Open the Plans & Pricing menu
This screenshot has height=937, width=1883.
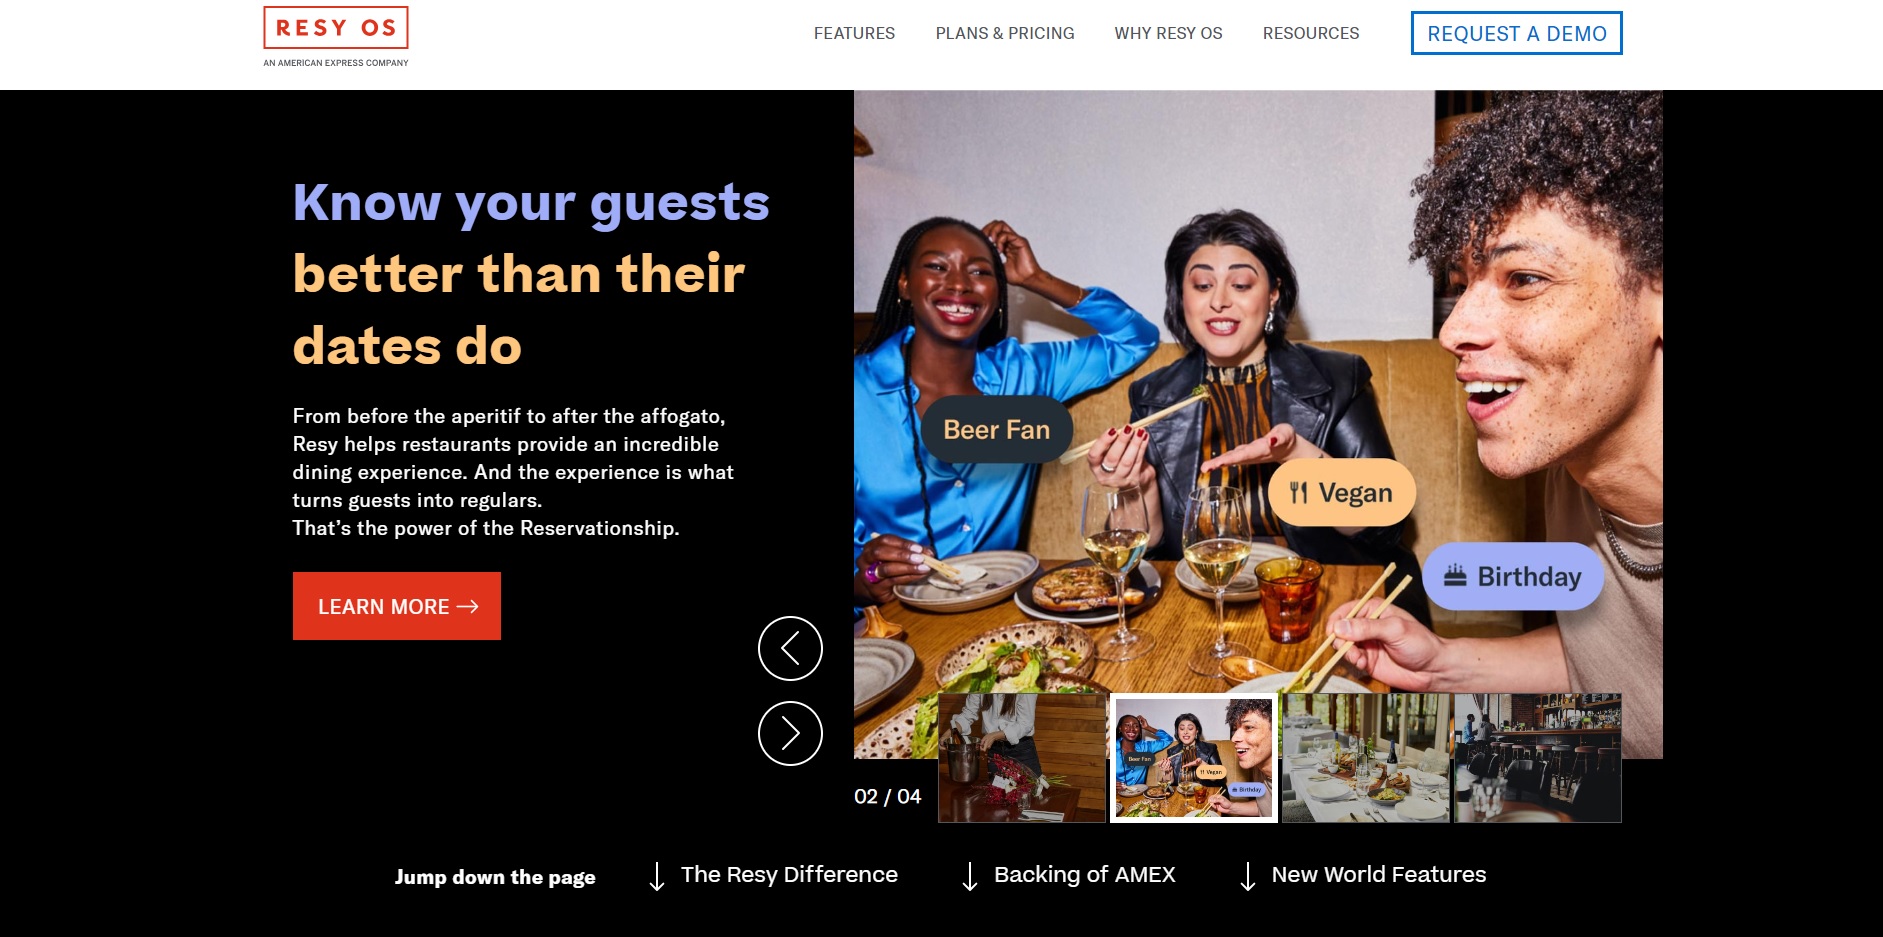[1005, 33]
